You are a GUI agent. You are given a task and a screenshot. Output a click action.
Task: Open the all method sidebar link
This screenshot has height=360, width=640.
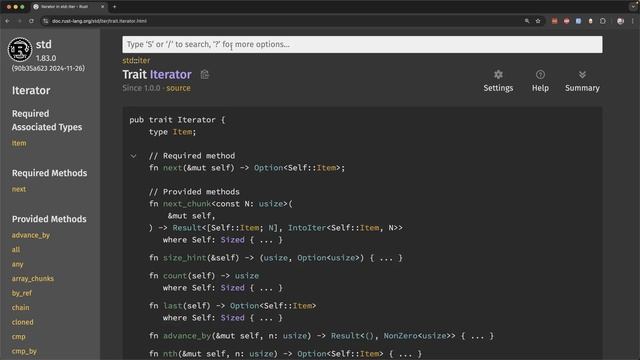click(x=16, y=250)
